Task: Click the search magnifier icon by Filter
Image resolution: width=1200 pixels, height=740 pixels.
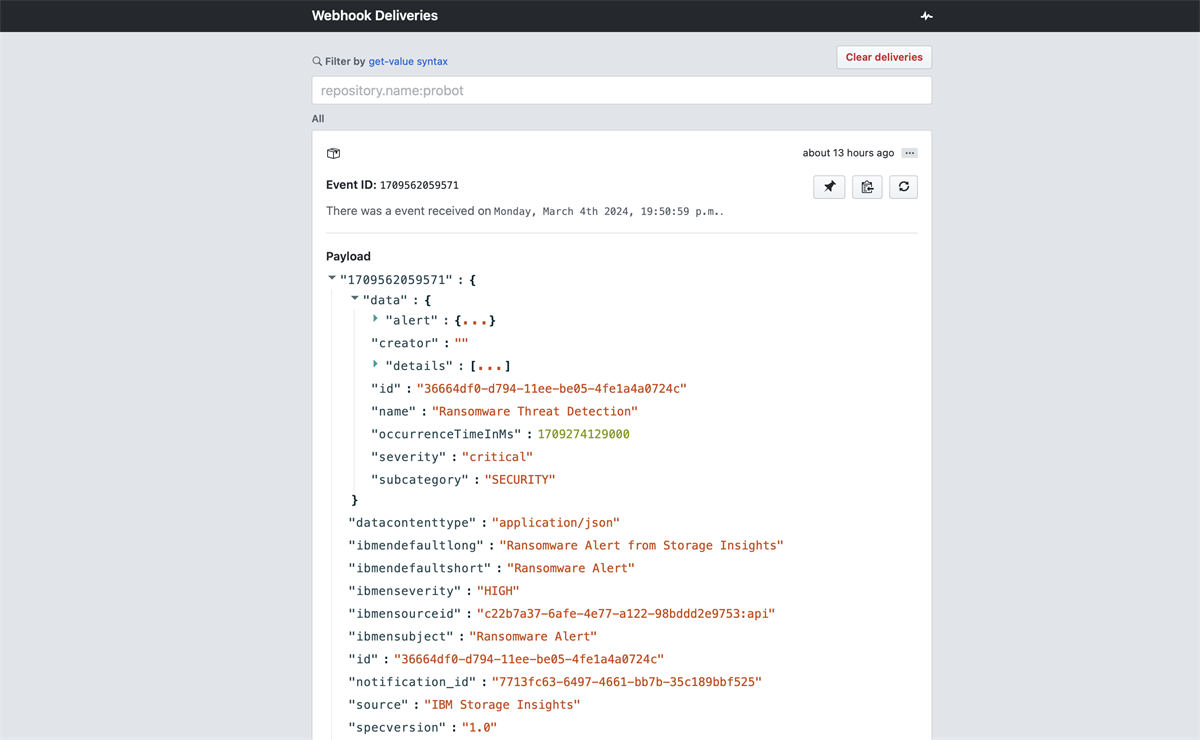Action: pyautogui.click(x=317, y=61)
